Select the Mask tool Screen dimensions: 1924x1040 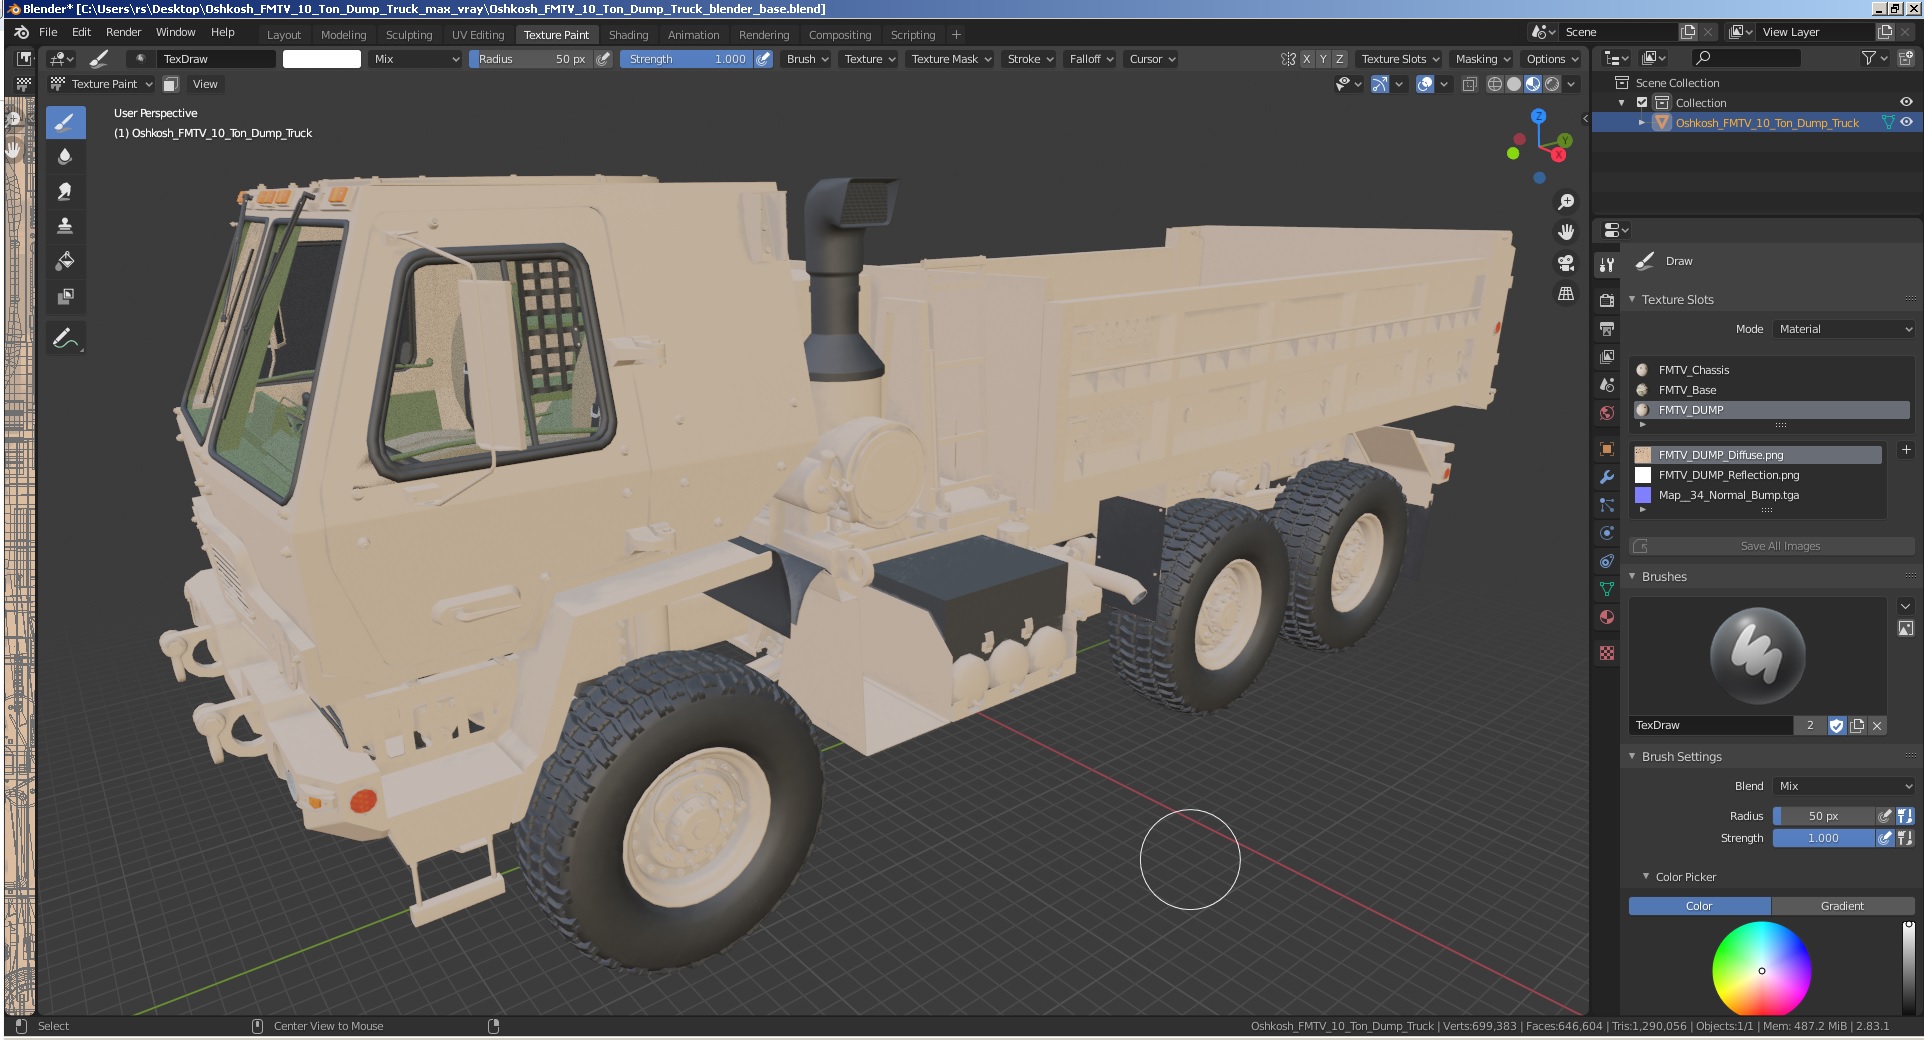65,296
